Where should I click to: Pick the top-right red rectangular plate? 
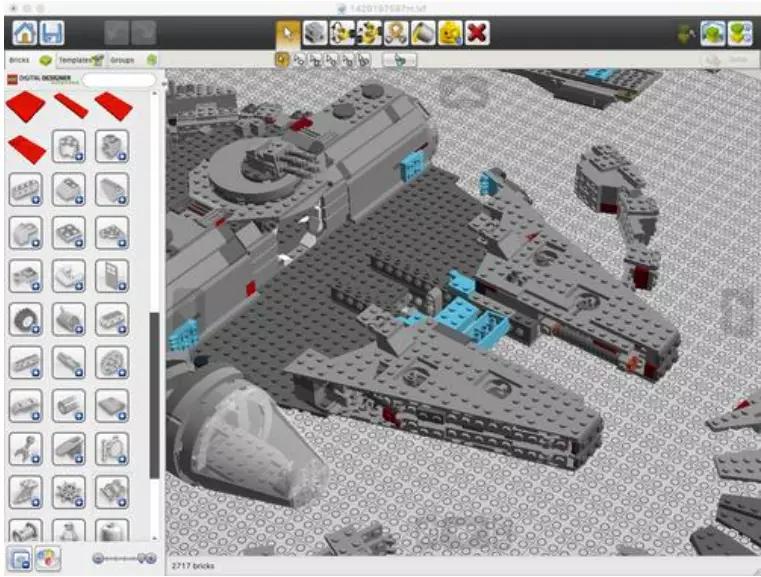click(114, 106)
